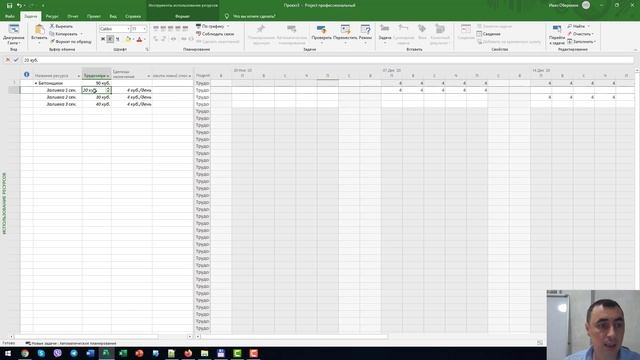Click the Вырезать scissors button
Viewport: 640px width, 360px height.
pyautogui.click(x=62, y=26)
